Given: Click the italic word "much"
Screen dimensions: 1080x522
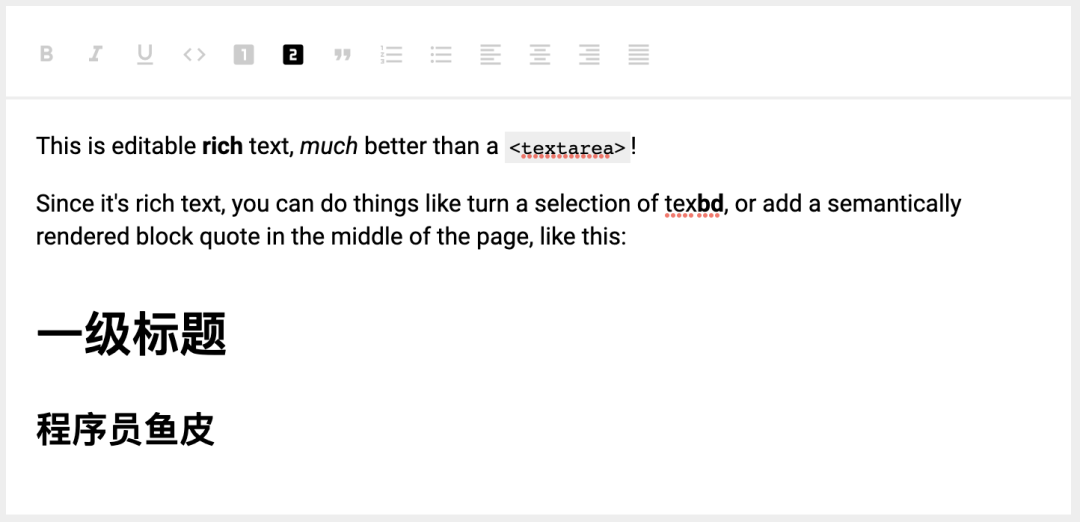Looking at the screenshot, I should click(328, 146).
